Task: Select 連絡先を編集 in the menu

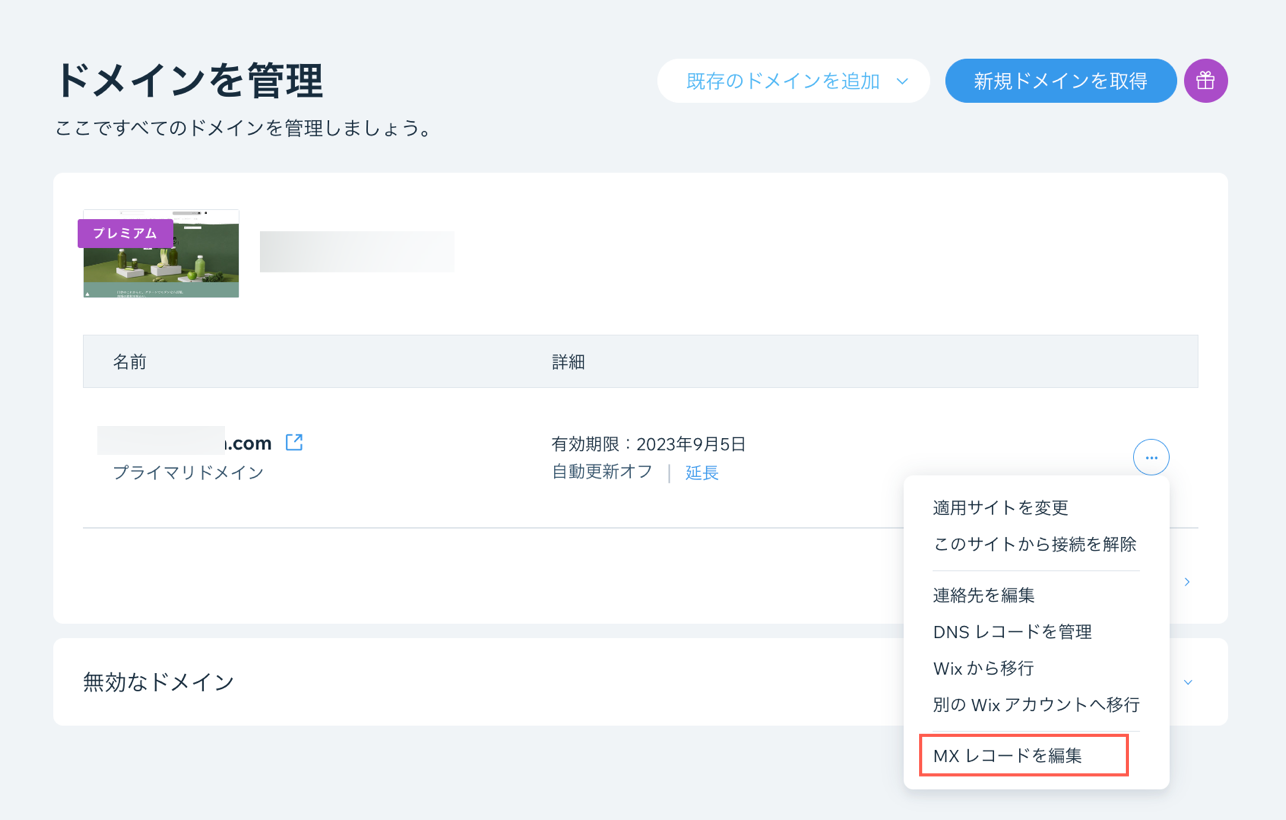Action: 983,595
